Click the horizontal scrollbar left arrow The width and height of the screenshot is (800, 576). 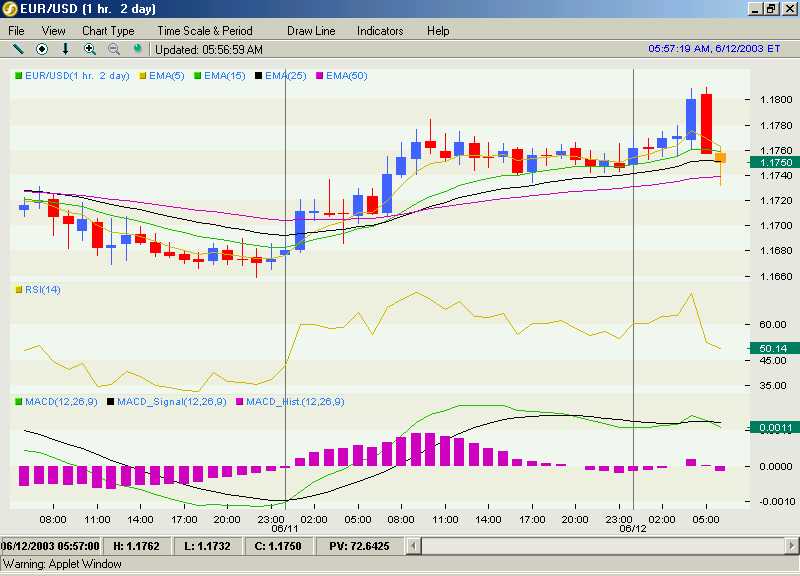[x=414, y=546]
